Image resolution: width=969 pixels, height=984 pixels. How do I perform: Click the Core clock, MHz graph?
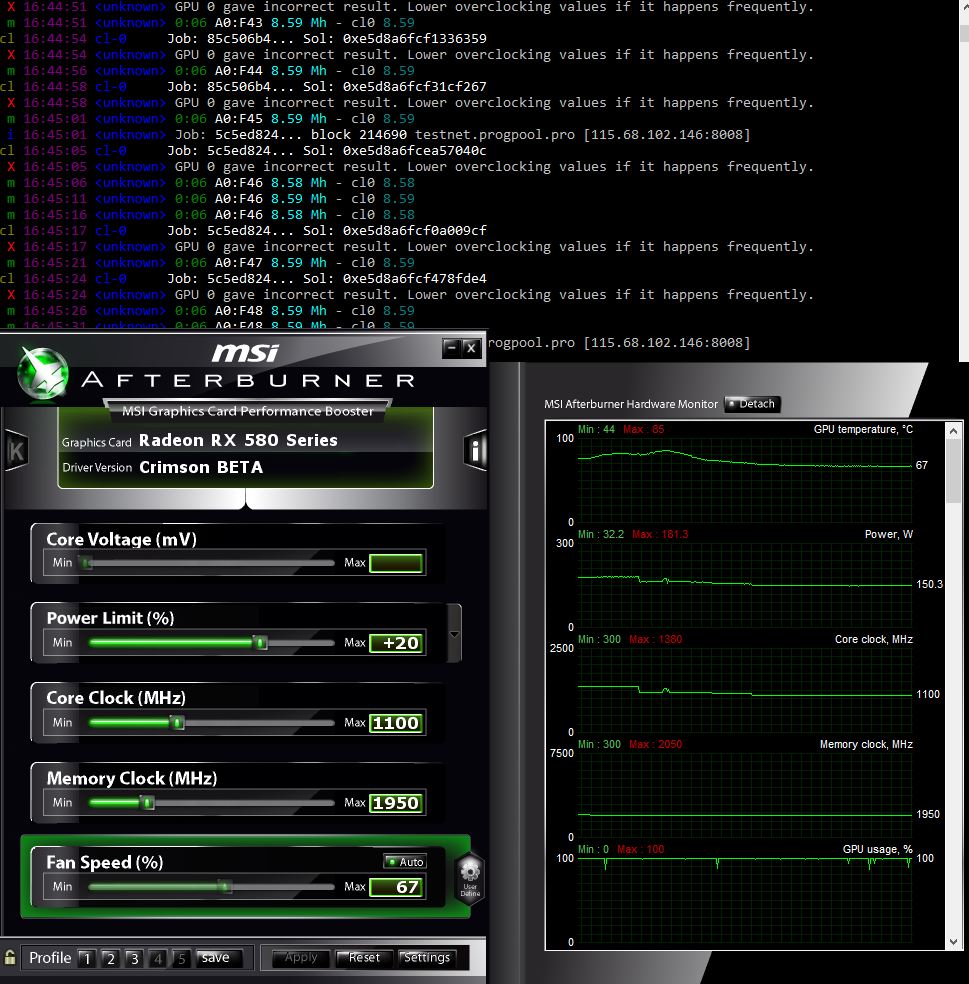tap(745, 690)
